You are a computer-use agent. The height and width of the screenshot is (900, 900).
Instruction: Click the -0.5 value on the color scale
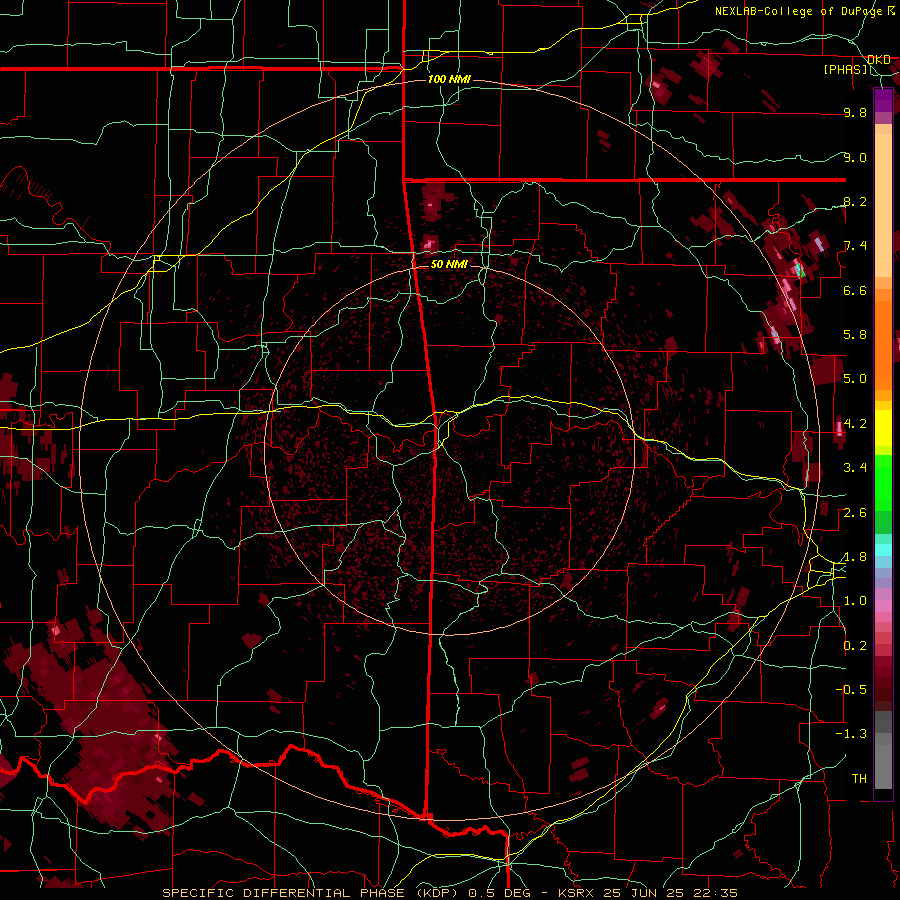851,690
